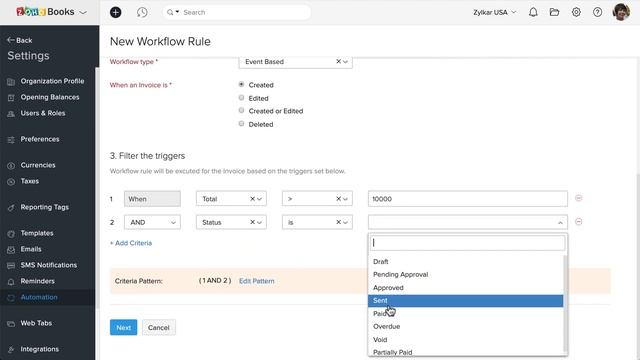Open the documents folder icon
The width and height of the screenshot is (640, 360).
pos(554,12)
